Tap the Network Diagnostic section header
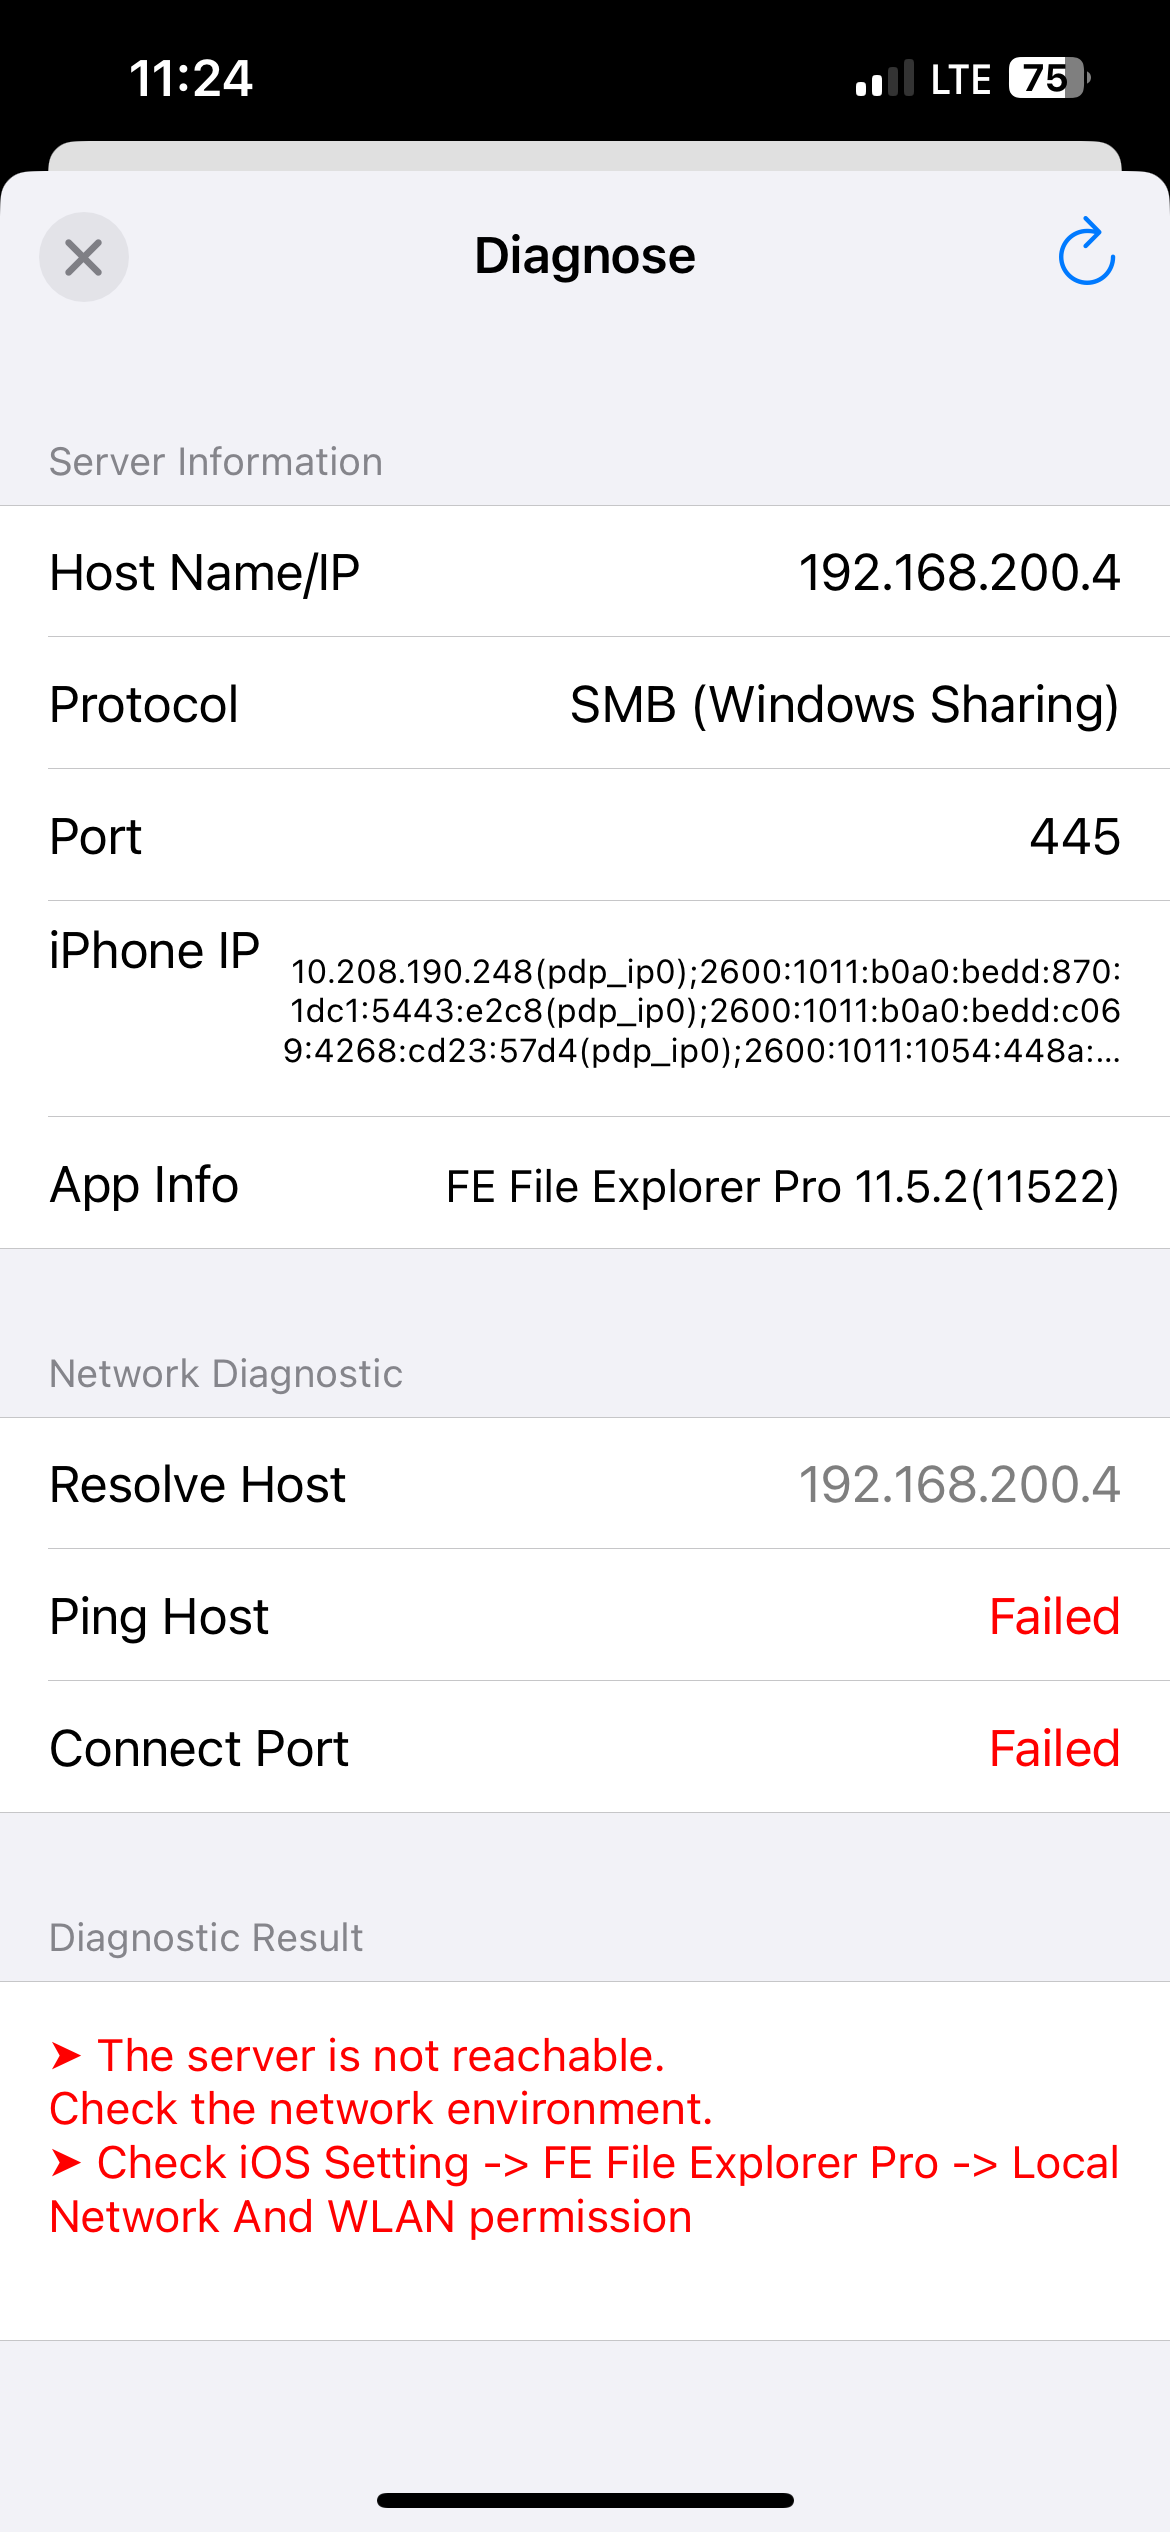Screen dimensions: 1170x2532 226,1374
